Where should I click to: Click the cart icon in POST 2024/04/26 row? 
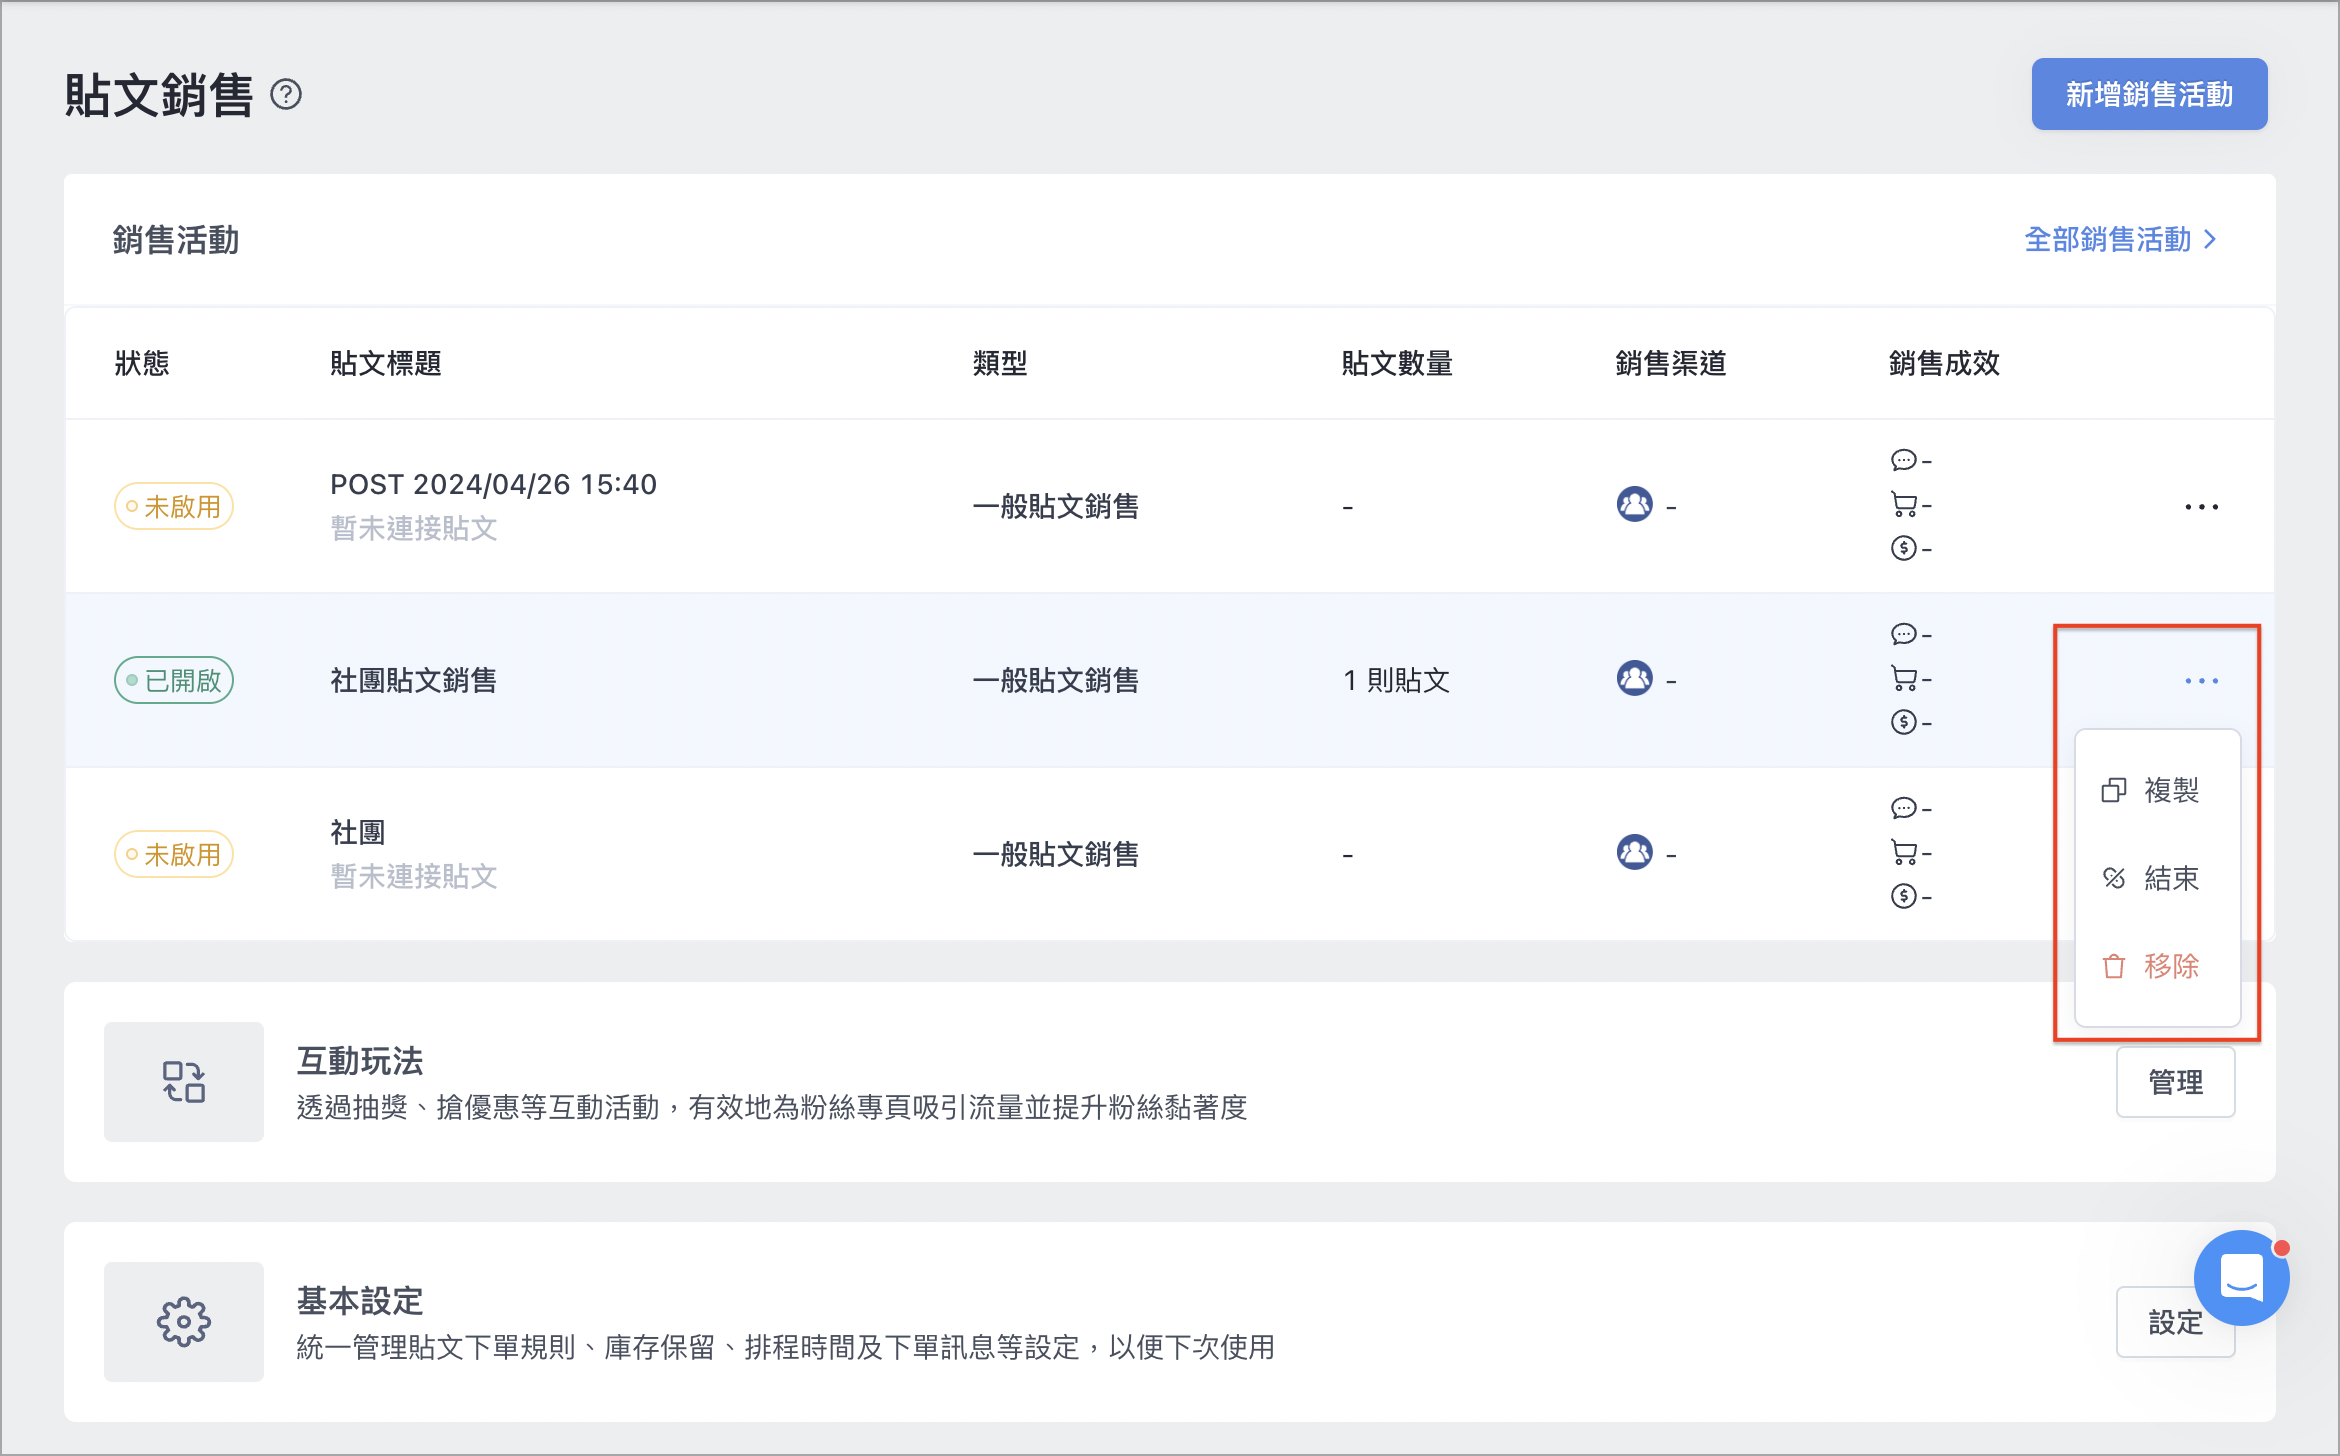pyautogui.click(x=1903, y=505)
